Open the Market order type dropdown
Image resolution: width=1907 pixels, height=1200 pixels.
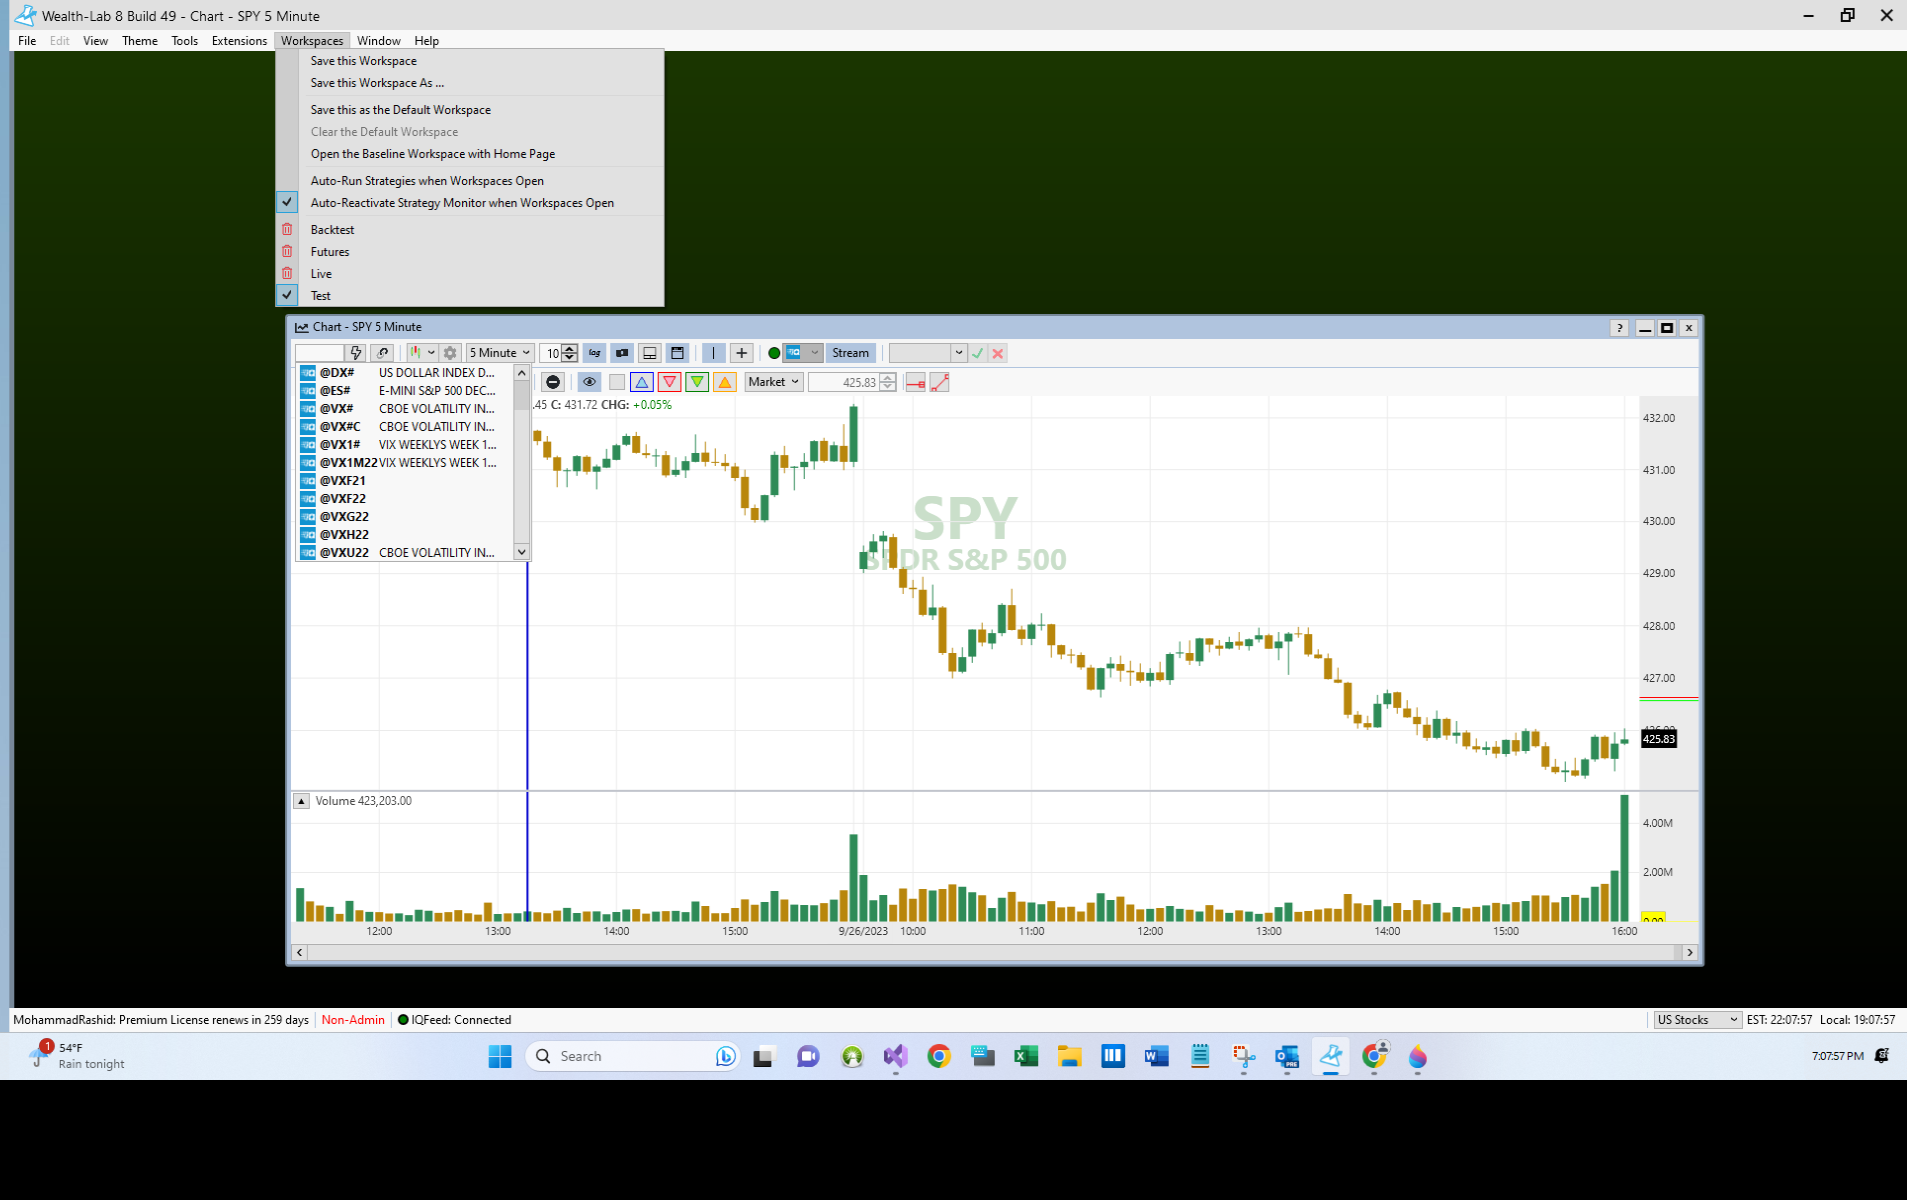click(x=773, y=382)
